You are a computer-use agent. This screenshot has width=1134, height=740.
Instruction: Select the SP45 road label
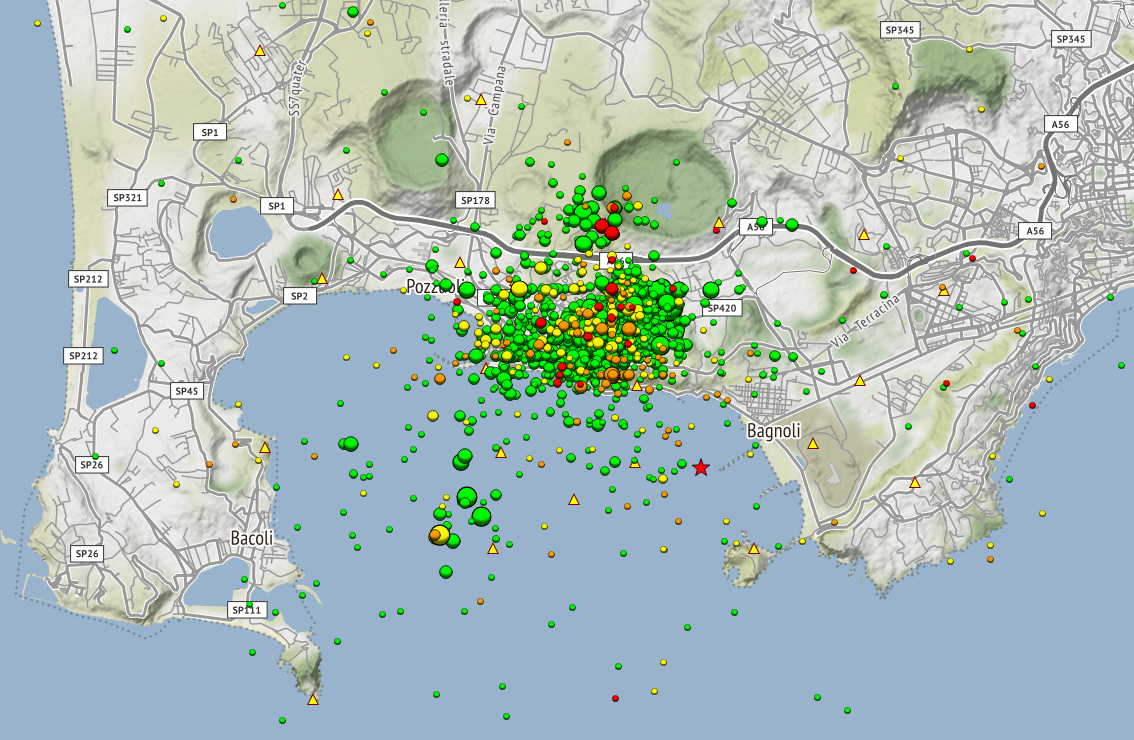click(x=187, y=391)
